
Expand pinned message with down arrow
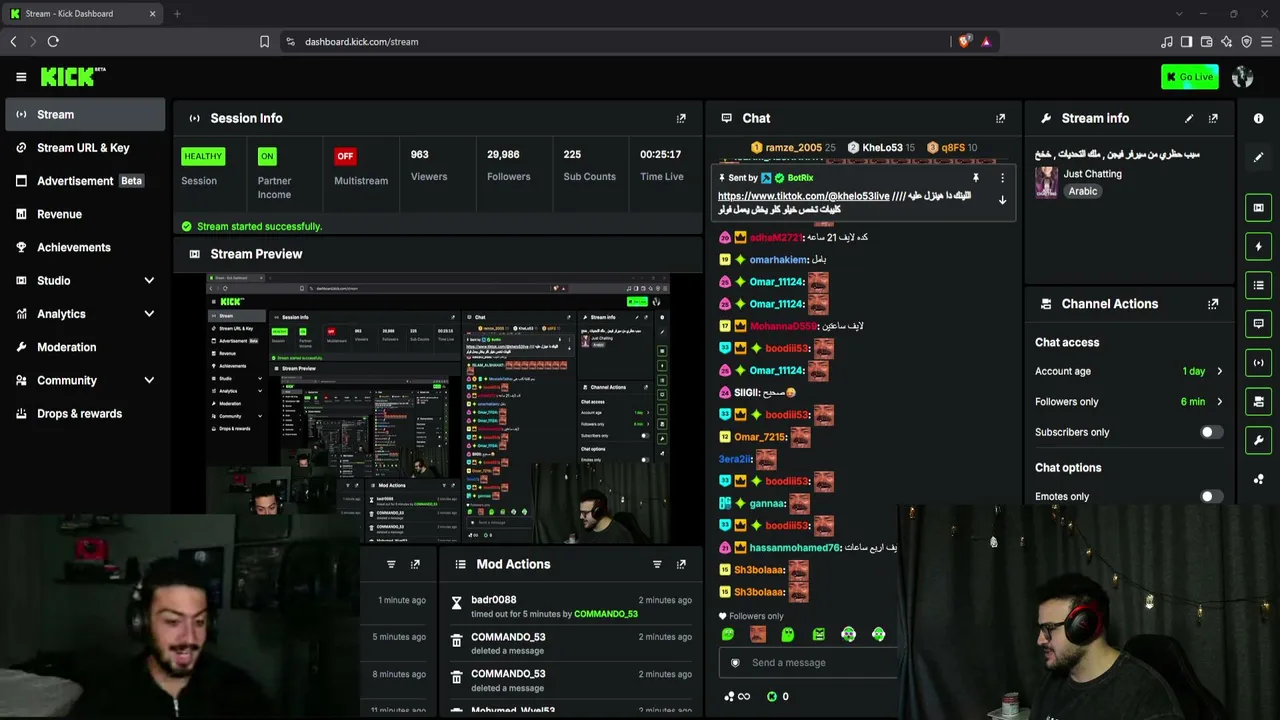[1002, 200]
